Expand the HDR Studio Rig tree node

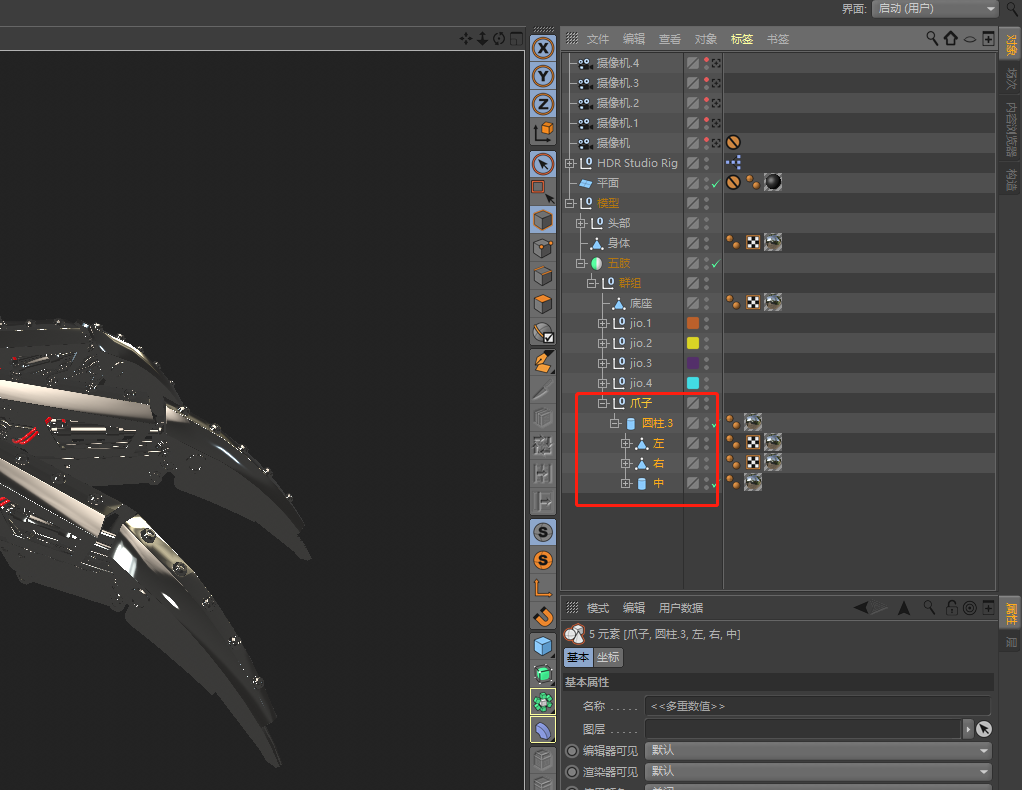(570, 163)
